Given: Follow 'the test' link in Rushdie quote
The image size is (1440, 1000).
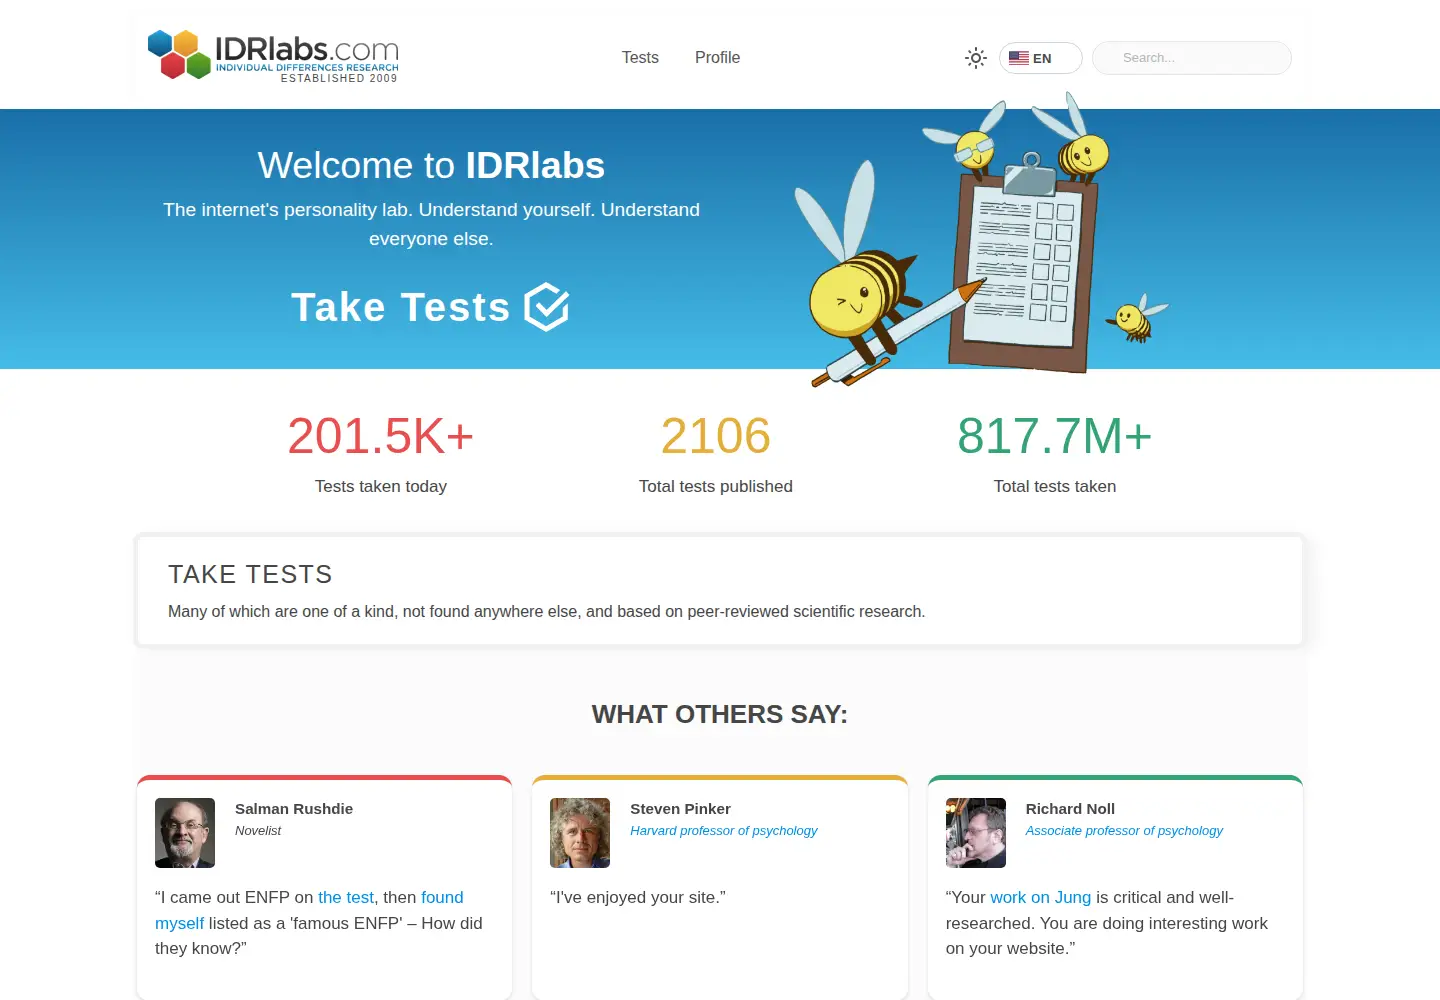Looking at the screenshot, I should click(346, 898).
